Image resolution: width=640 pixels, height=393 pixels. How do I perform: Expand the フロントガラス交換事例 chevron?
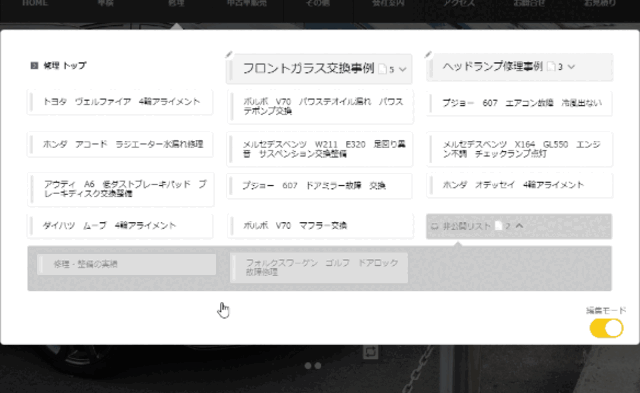(x=402, y=69)
